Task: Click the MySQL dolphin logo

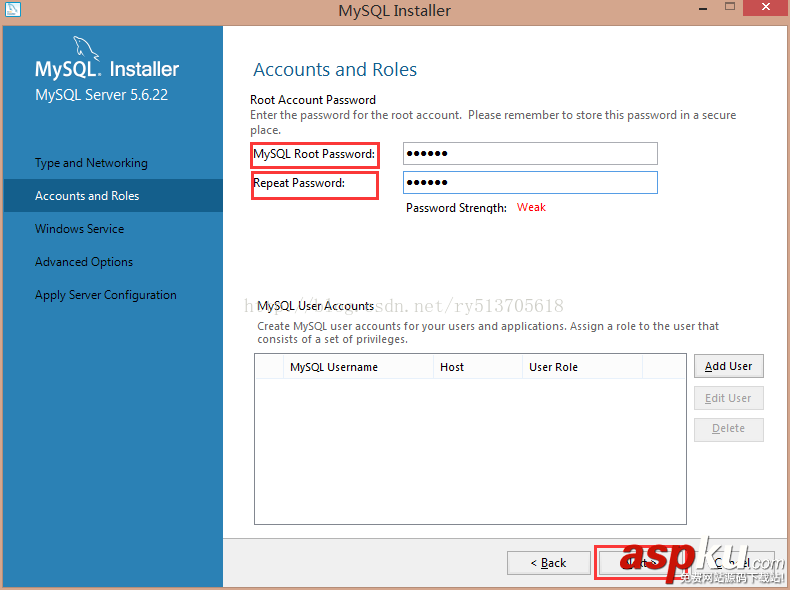Action: tap(88, 48)
